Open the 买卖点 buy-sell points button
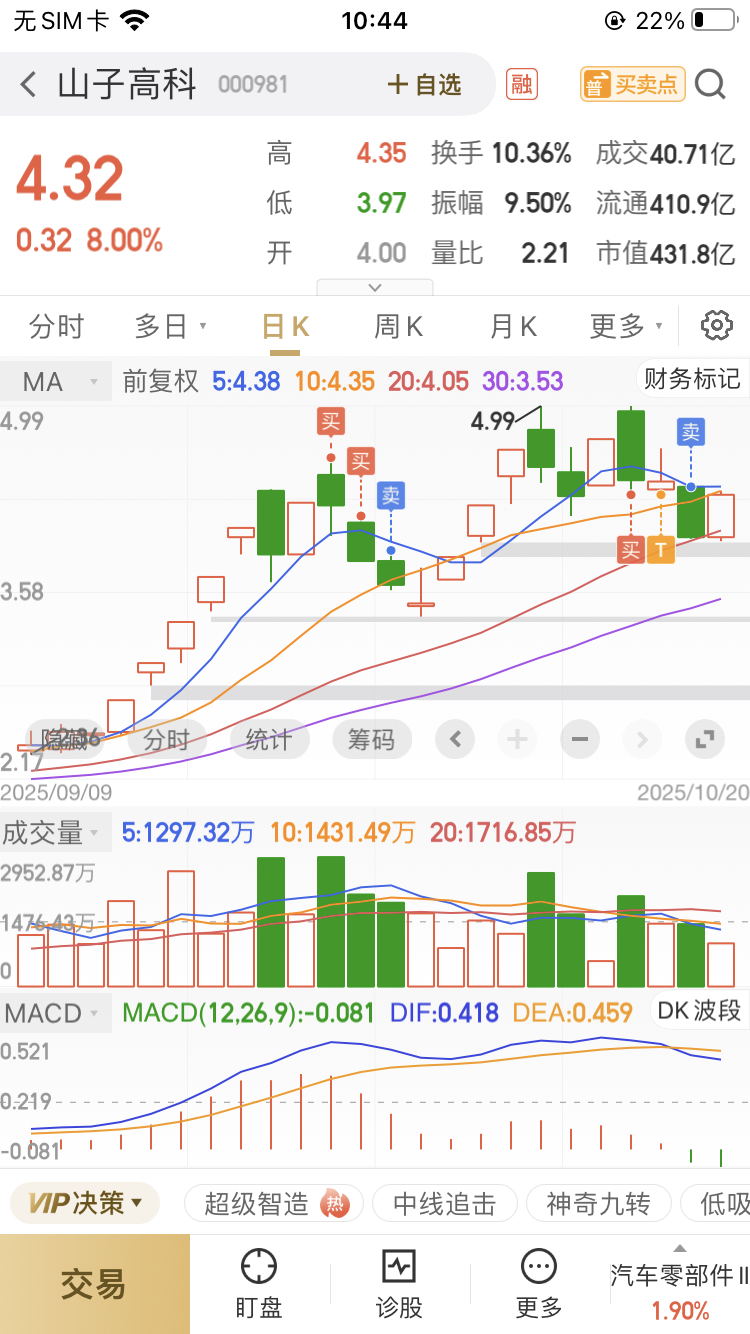This screenshot has height=1334, width=750. coord(631,84)
